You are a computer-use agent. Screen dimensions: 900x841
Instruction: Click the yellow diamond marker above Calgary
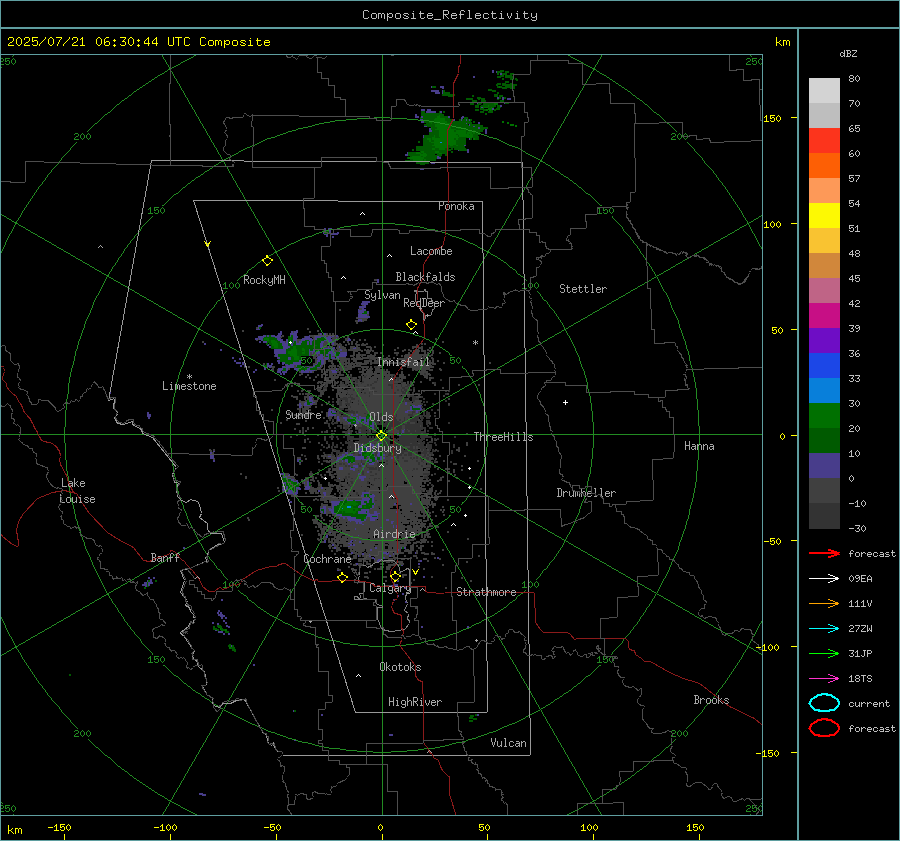(395, 576)
